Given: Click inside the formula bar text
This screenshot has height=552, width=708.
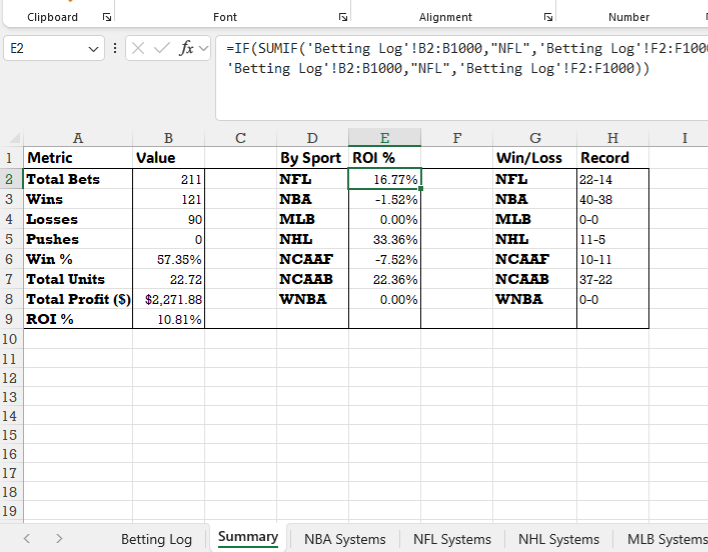Looking at the screenshot, I should (x=461, y=78).
